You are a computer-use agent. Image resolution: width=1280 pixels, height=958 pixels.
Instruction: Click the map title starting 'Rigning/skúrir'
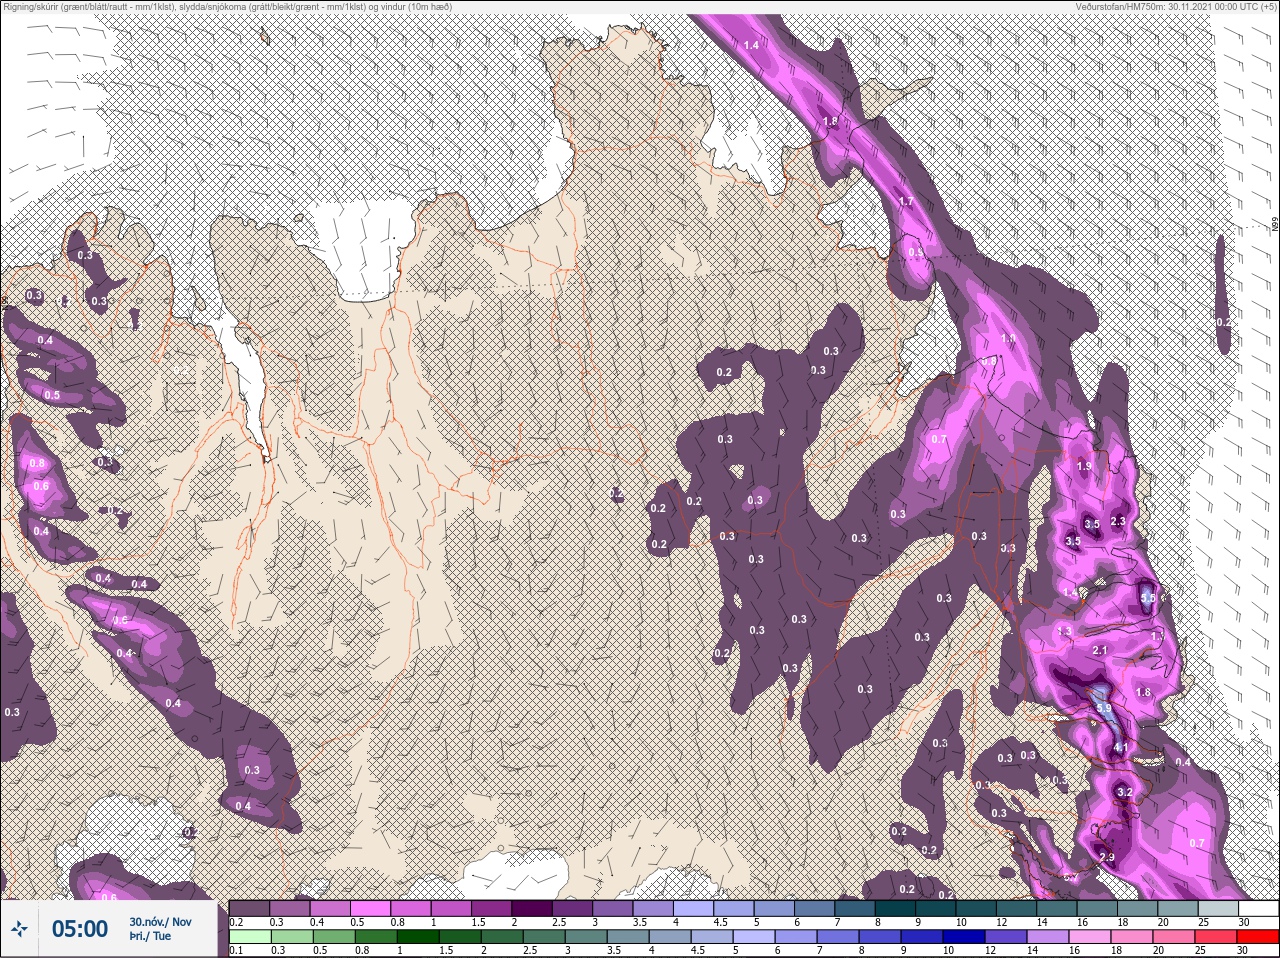point(228,6)
